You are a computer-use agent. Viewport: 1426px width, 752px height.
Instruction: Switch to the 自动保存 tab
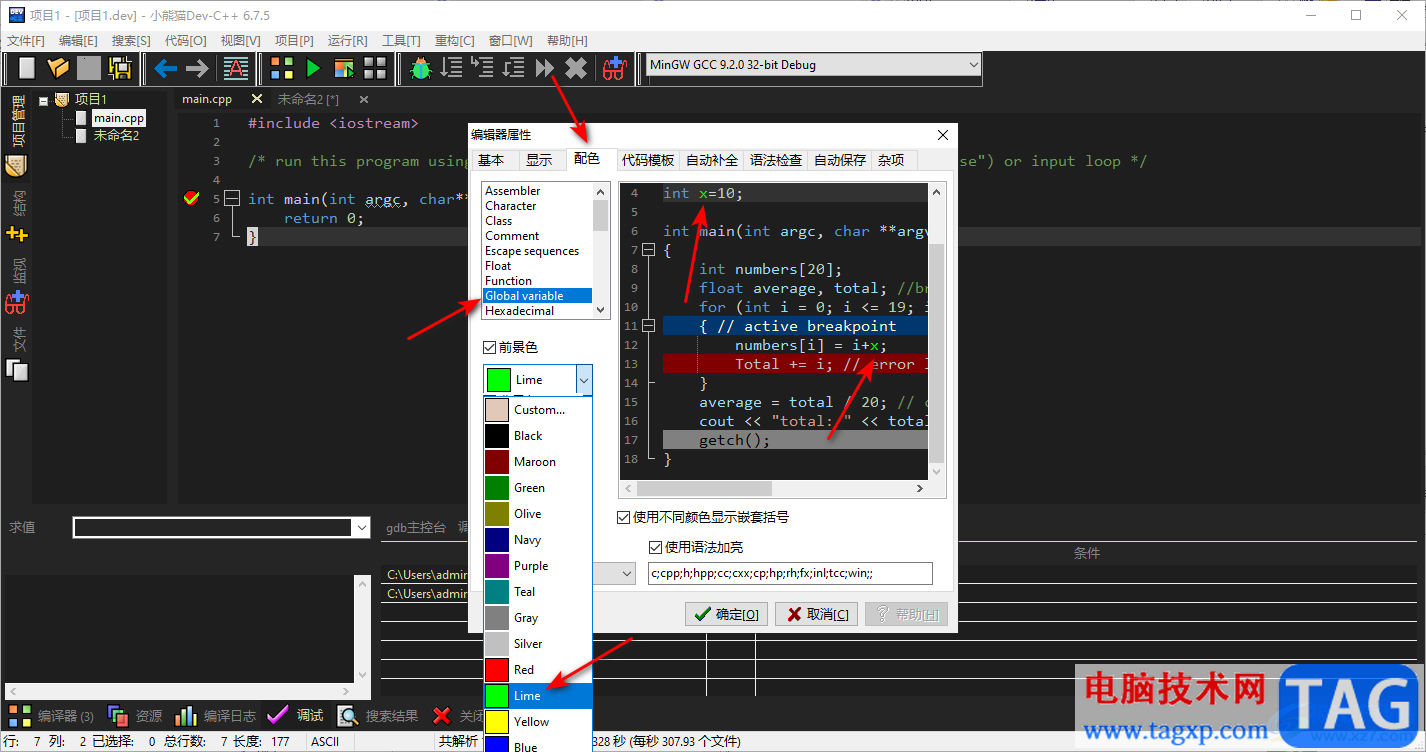point(840,160)
